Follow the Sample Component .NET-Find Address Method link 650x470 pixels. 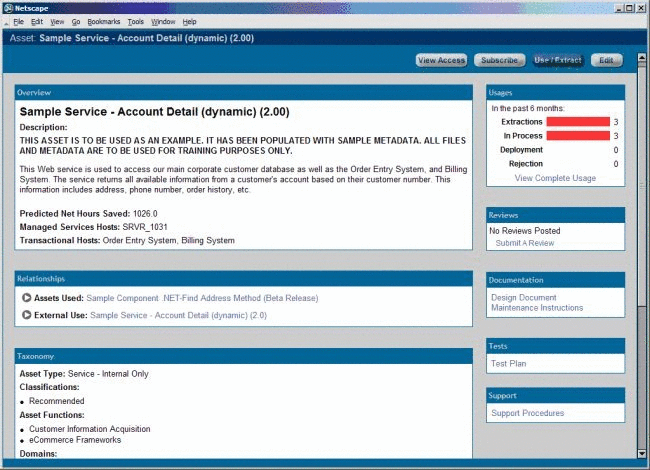(202, 298)
